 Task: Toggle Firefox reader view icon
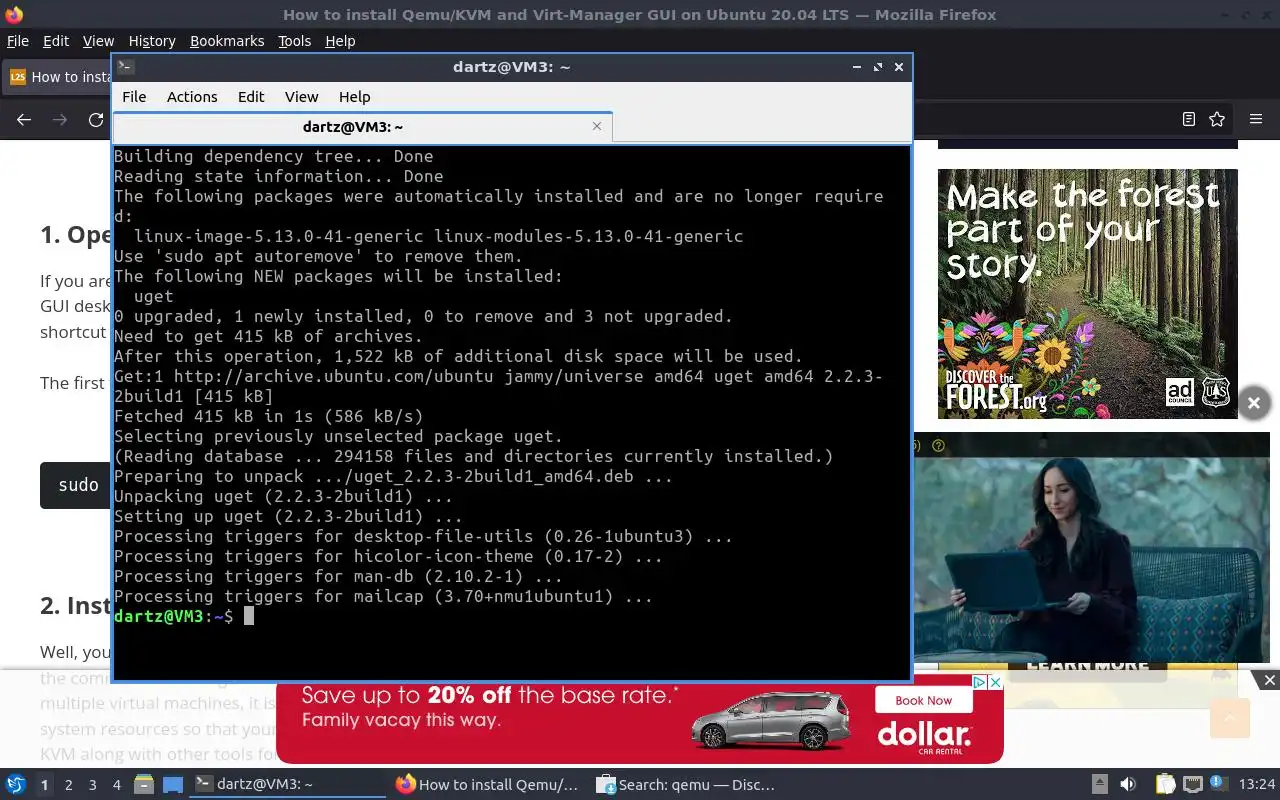(x=1188, y=119)
